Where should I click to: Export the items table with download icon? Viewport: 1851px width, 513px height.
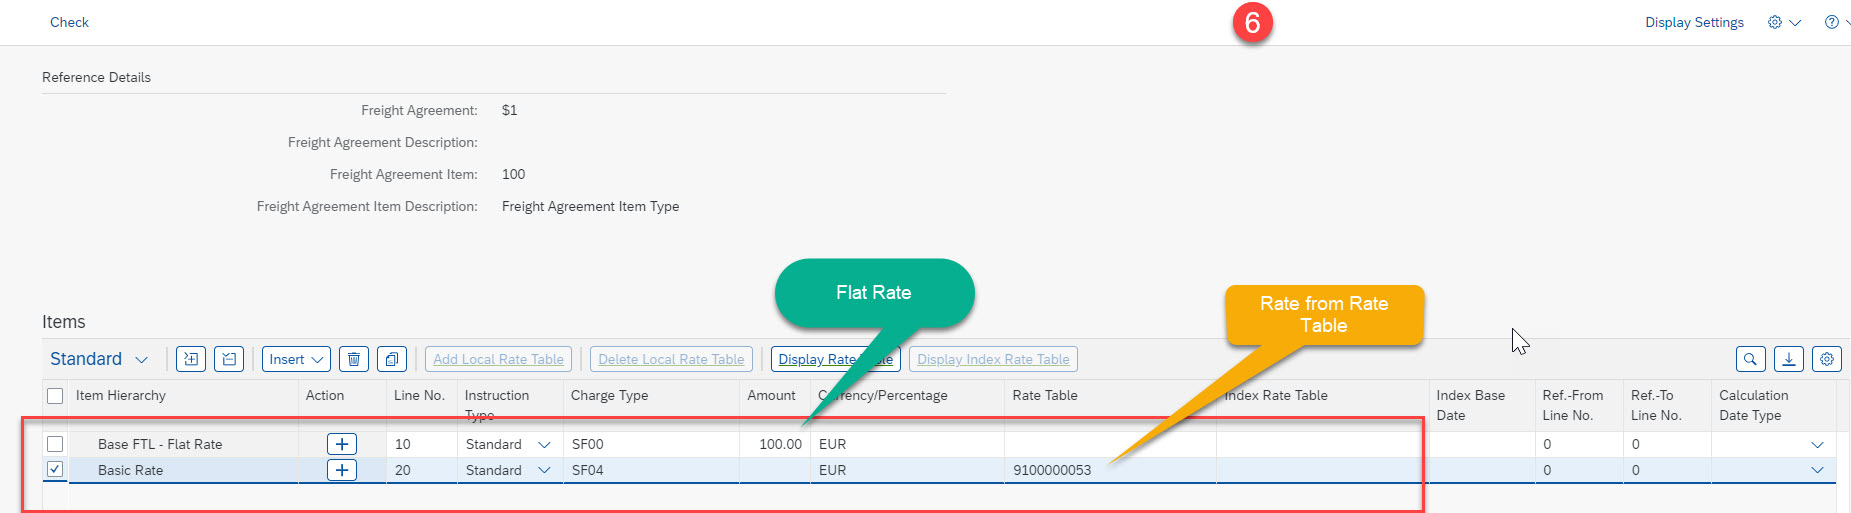point(1788,359)
